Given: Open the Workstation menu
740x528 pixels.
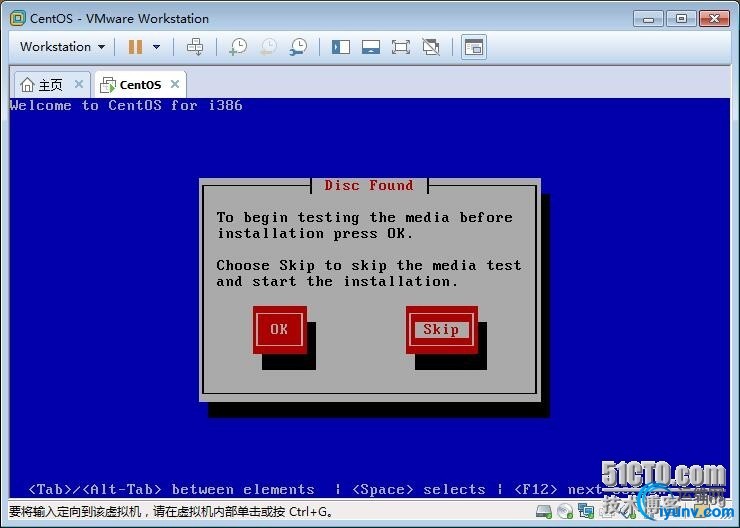Looking at the screenshot, I should 62,47.
